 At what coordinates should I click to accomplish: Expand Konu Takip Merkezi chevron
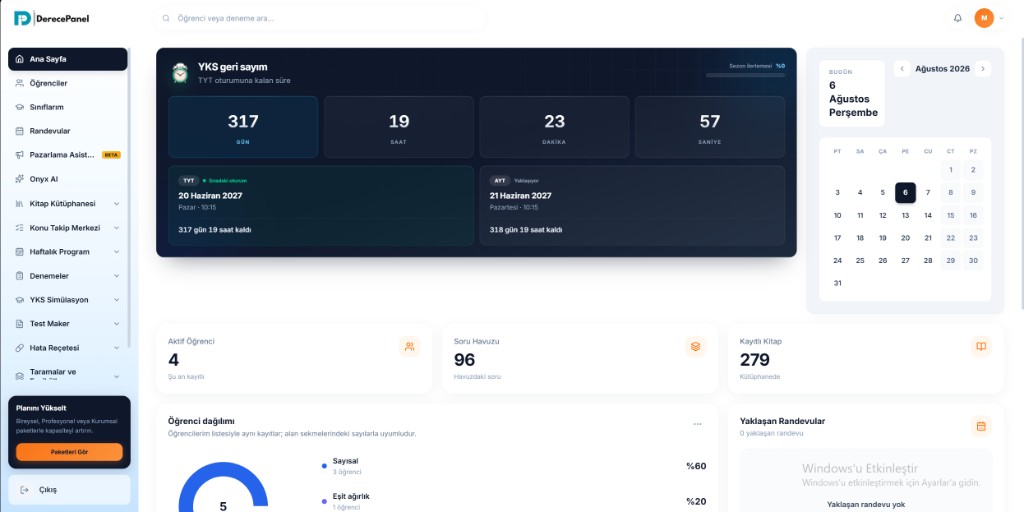116,228
